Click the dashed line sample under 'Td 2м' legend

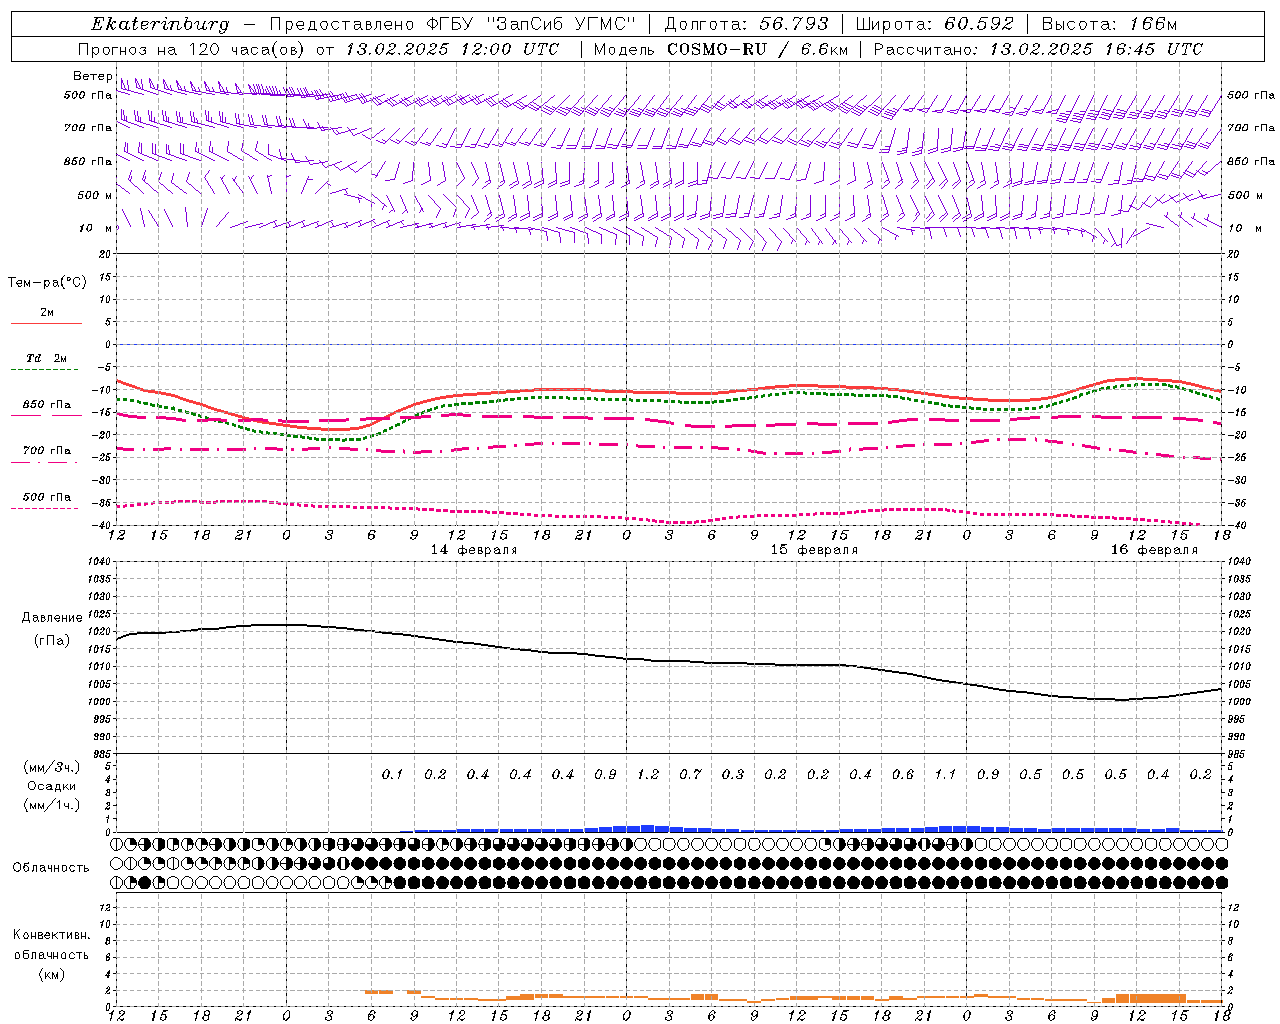46,370
